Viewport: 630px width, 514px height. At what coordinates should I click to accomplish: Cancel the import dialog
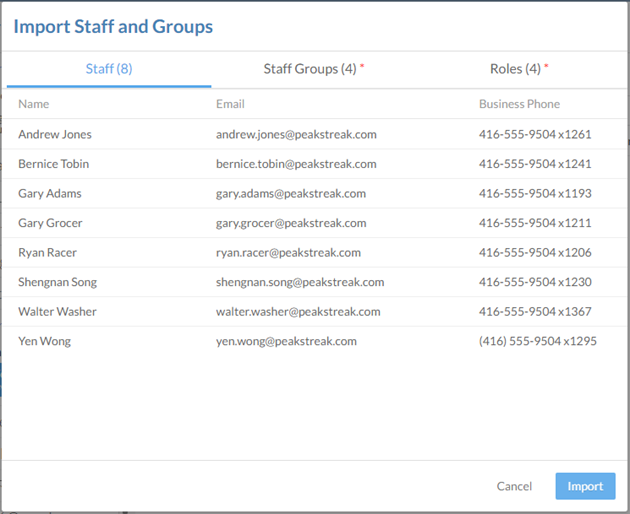coord(514,486)
